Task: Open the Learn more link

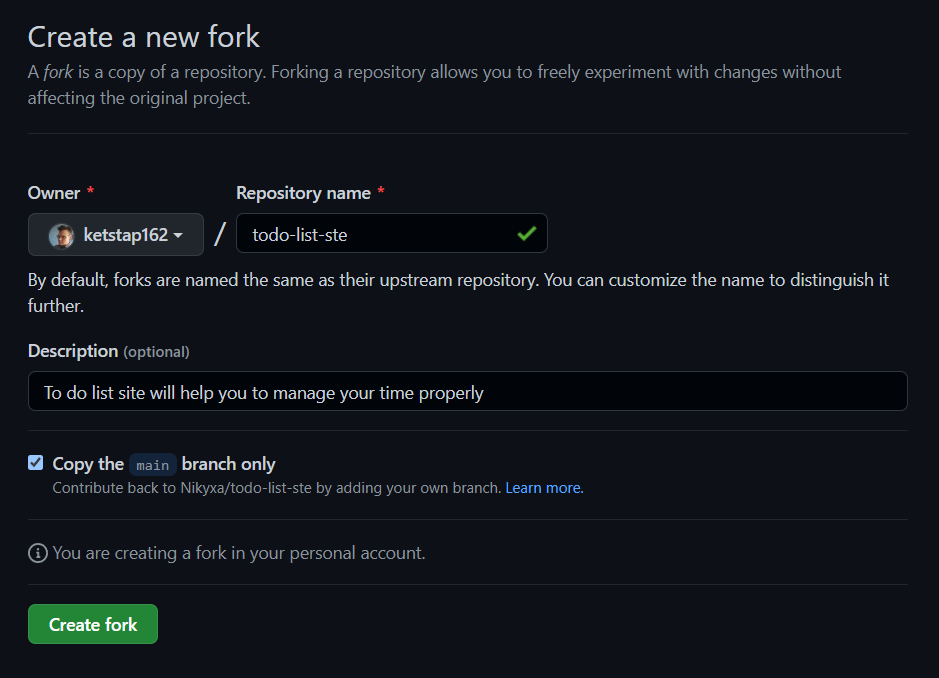Action: [543, 487]
